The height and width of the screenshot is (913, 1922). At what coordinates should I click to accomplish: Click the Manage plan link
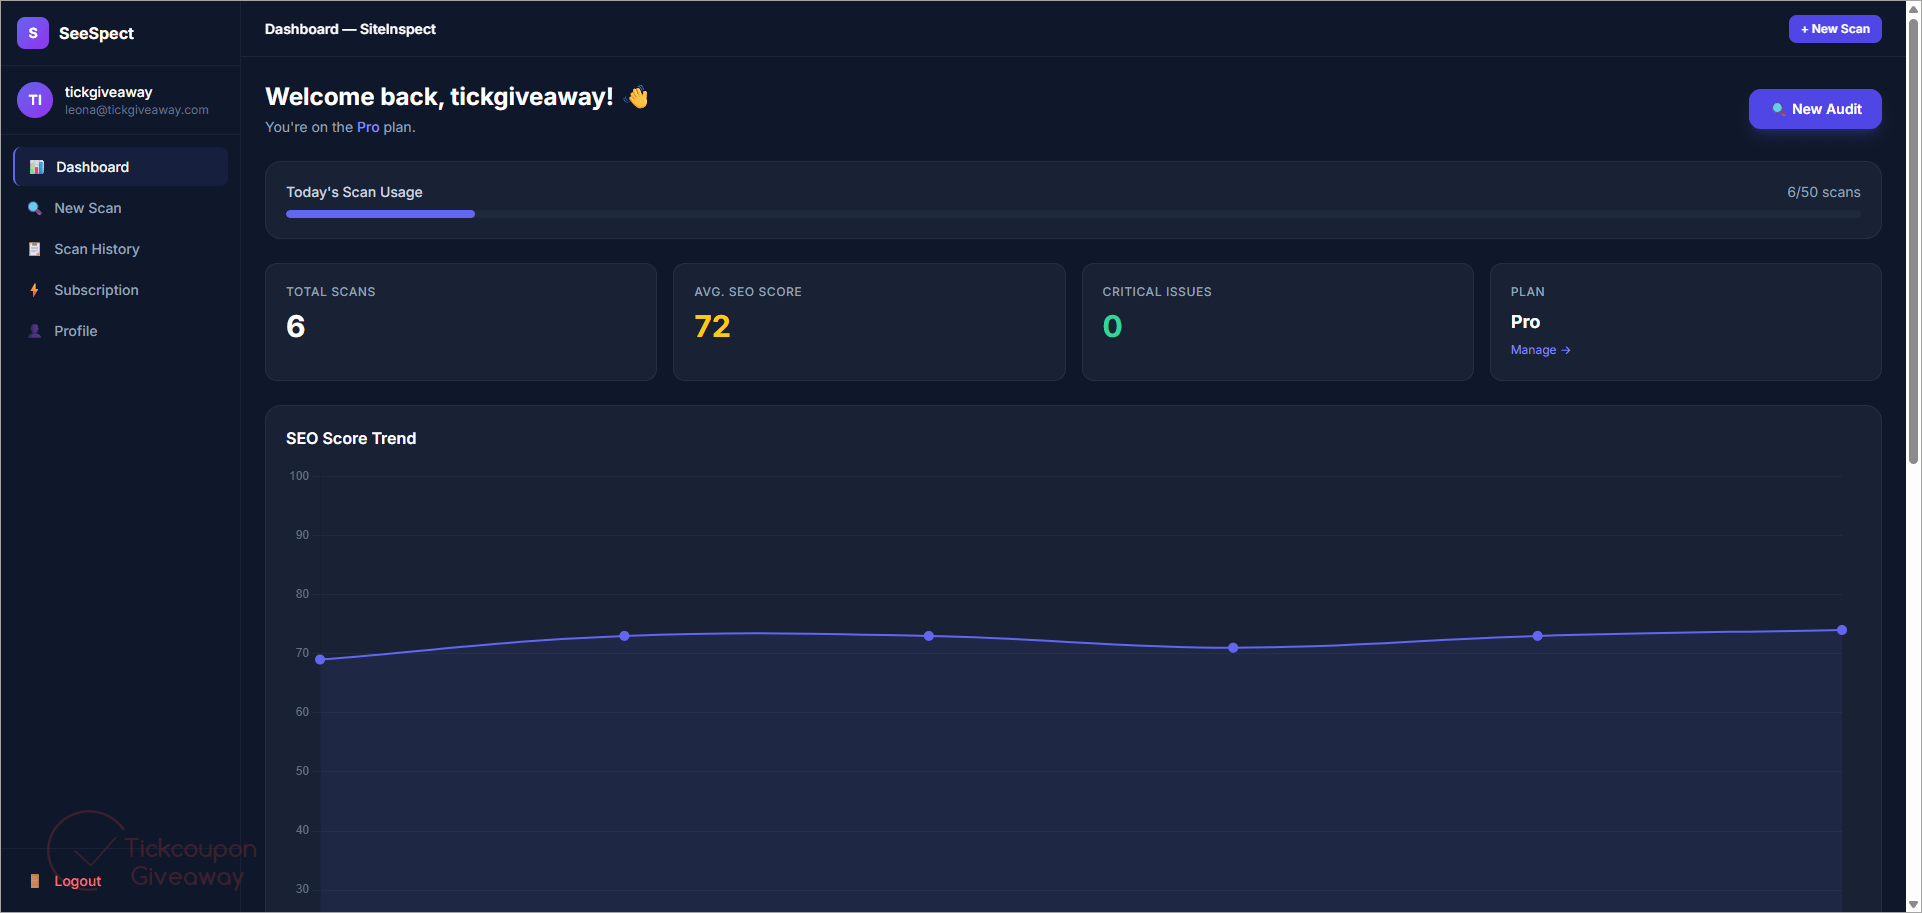pyautogui.click(x=1540, y=350)
